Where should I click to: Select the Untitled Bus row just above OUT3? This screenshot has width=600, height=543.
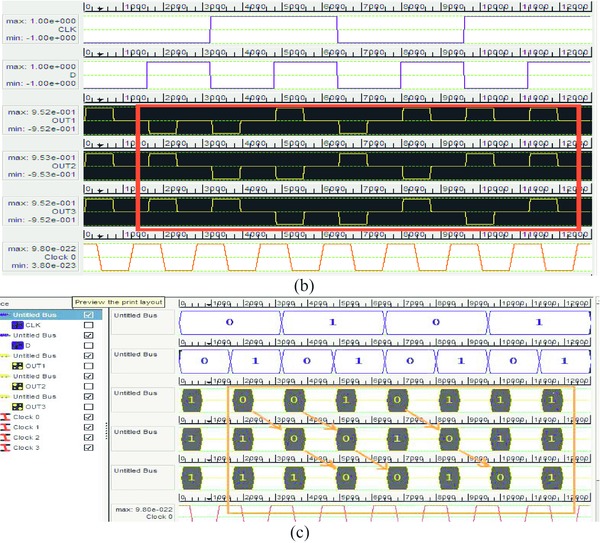(x=51, y=397)
